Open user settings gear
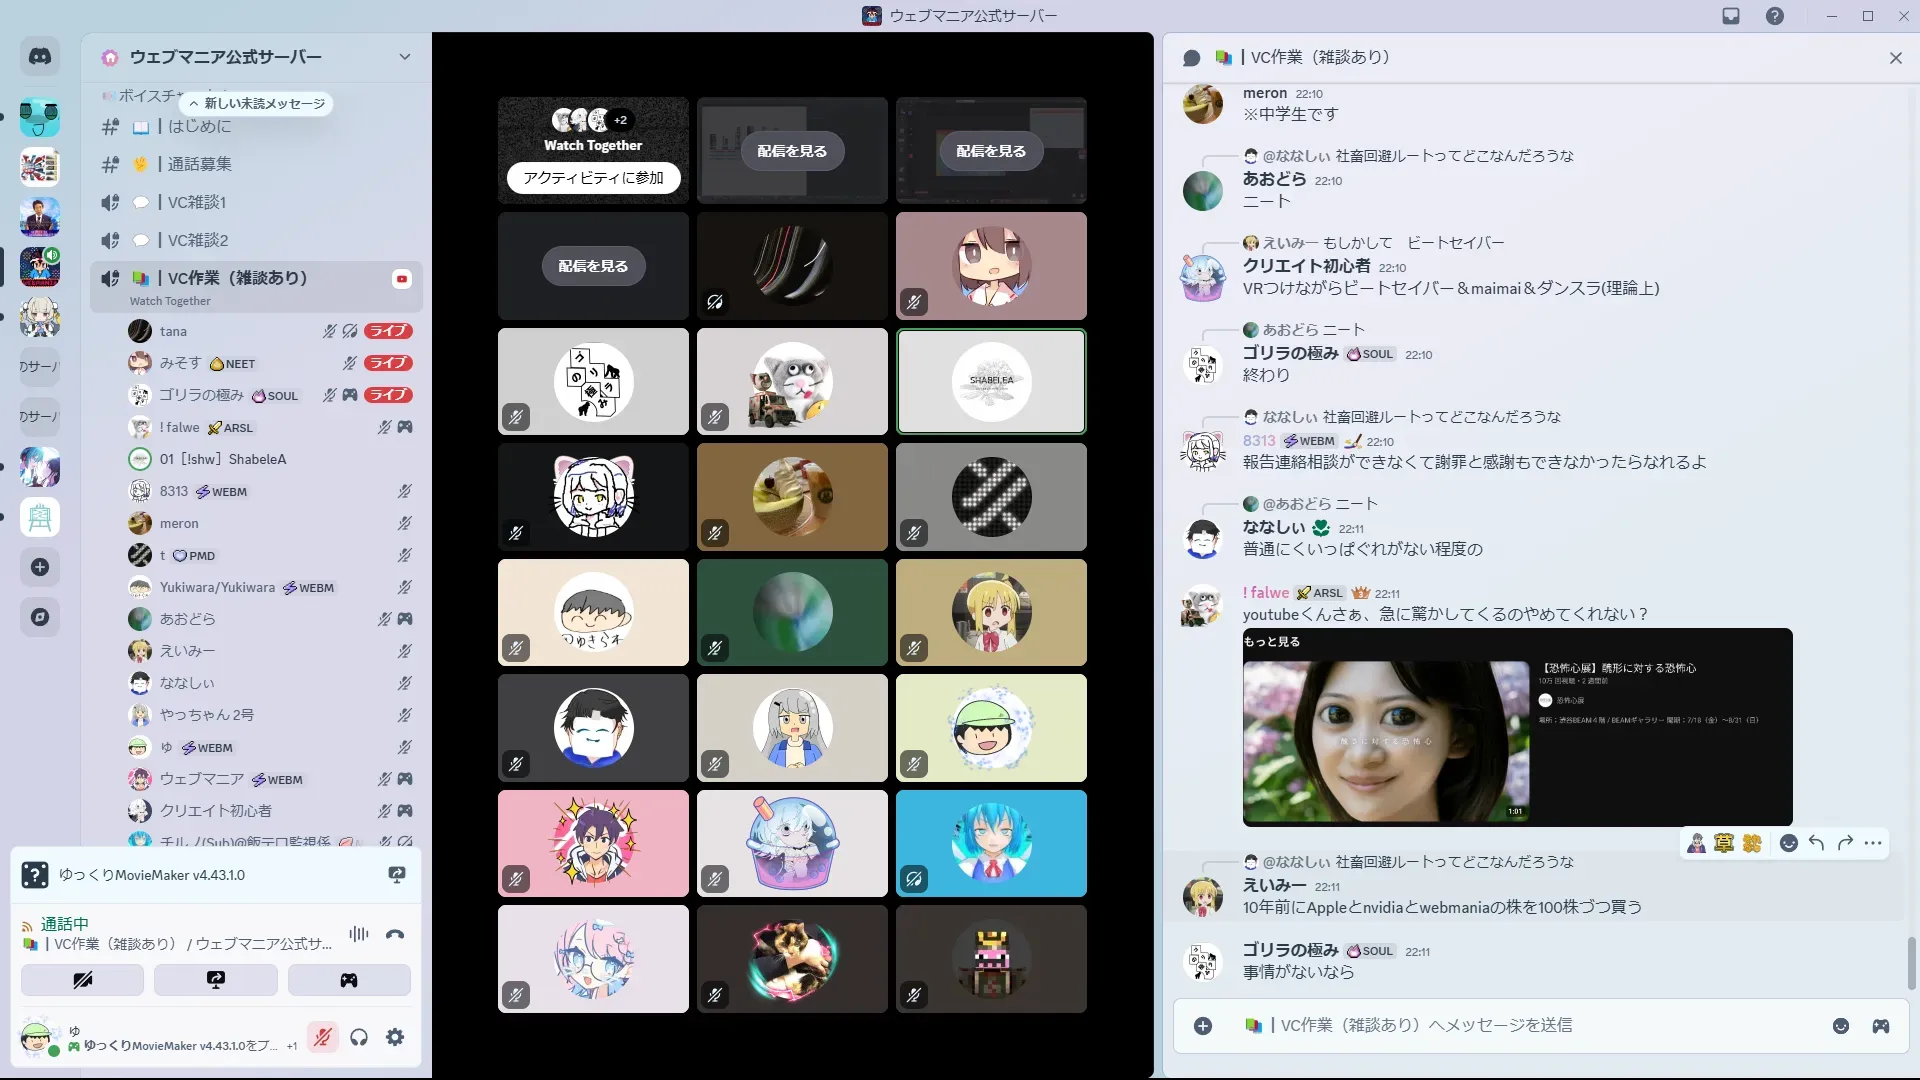 (395, 1037)
